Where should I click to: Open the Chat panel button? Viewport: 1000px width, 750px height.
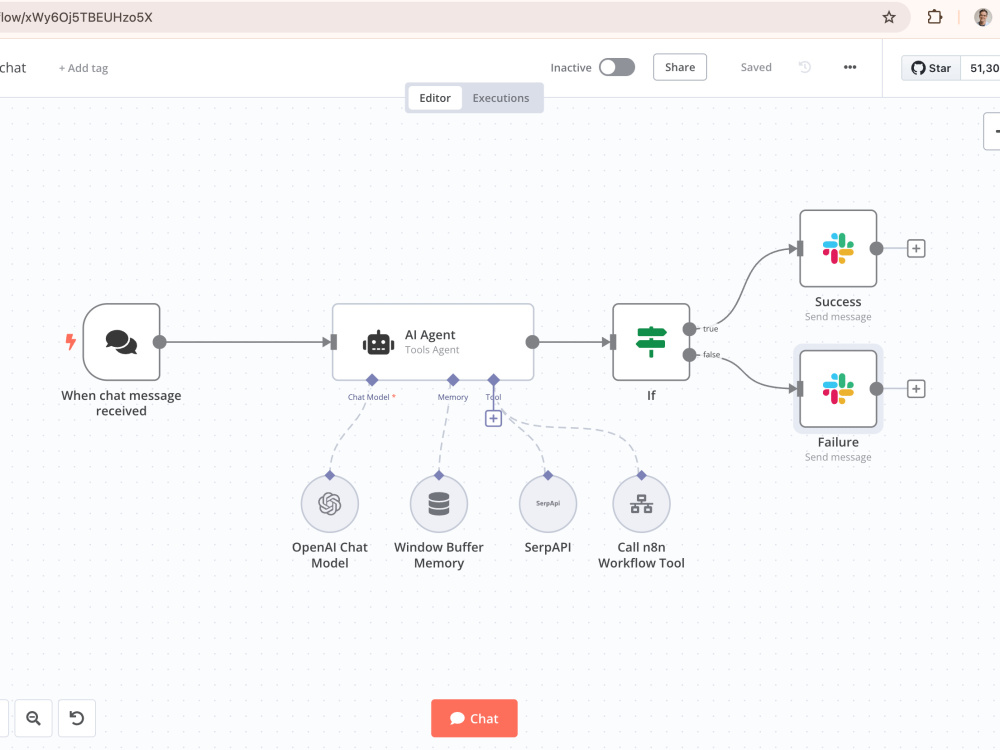tap(474, 718)
